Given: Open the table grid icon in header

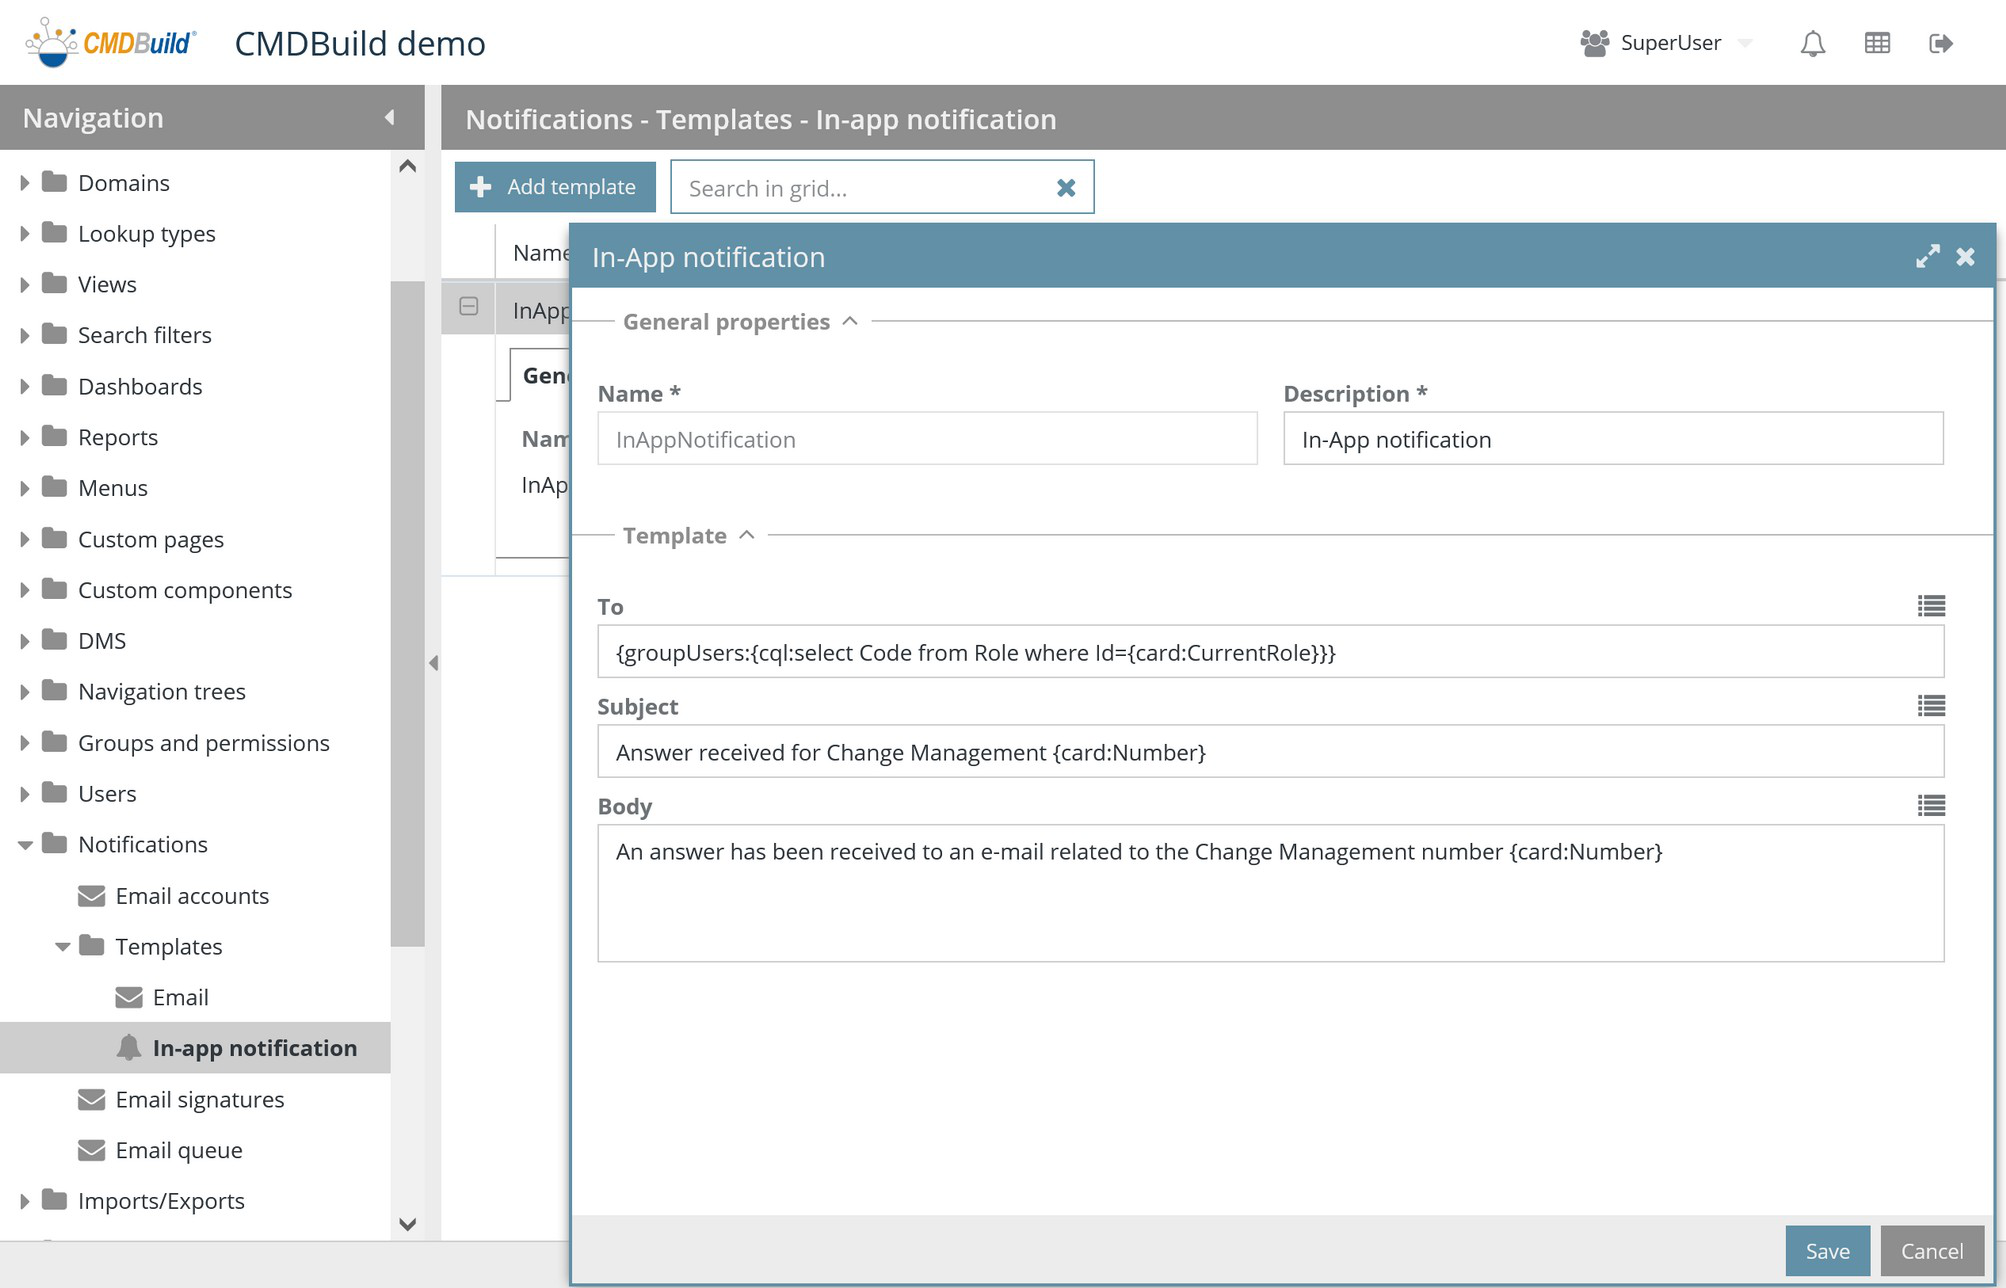Looking at the screenshot, I should (1877, 43).
